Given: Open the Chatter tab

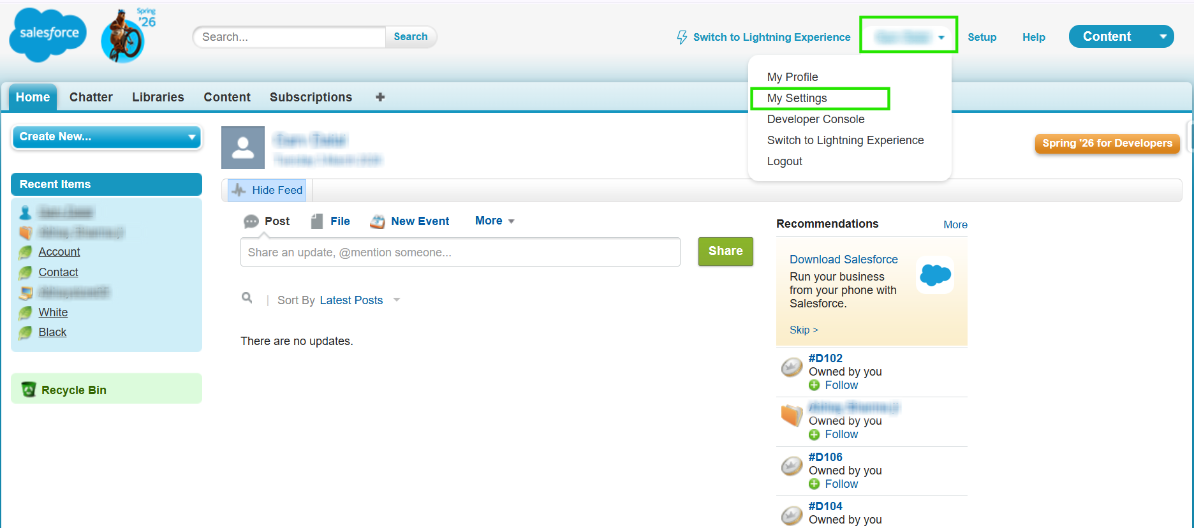Looking at the screenshot, I should (x=91, y=98).
